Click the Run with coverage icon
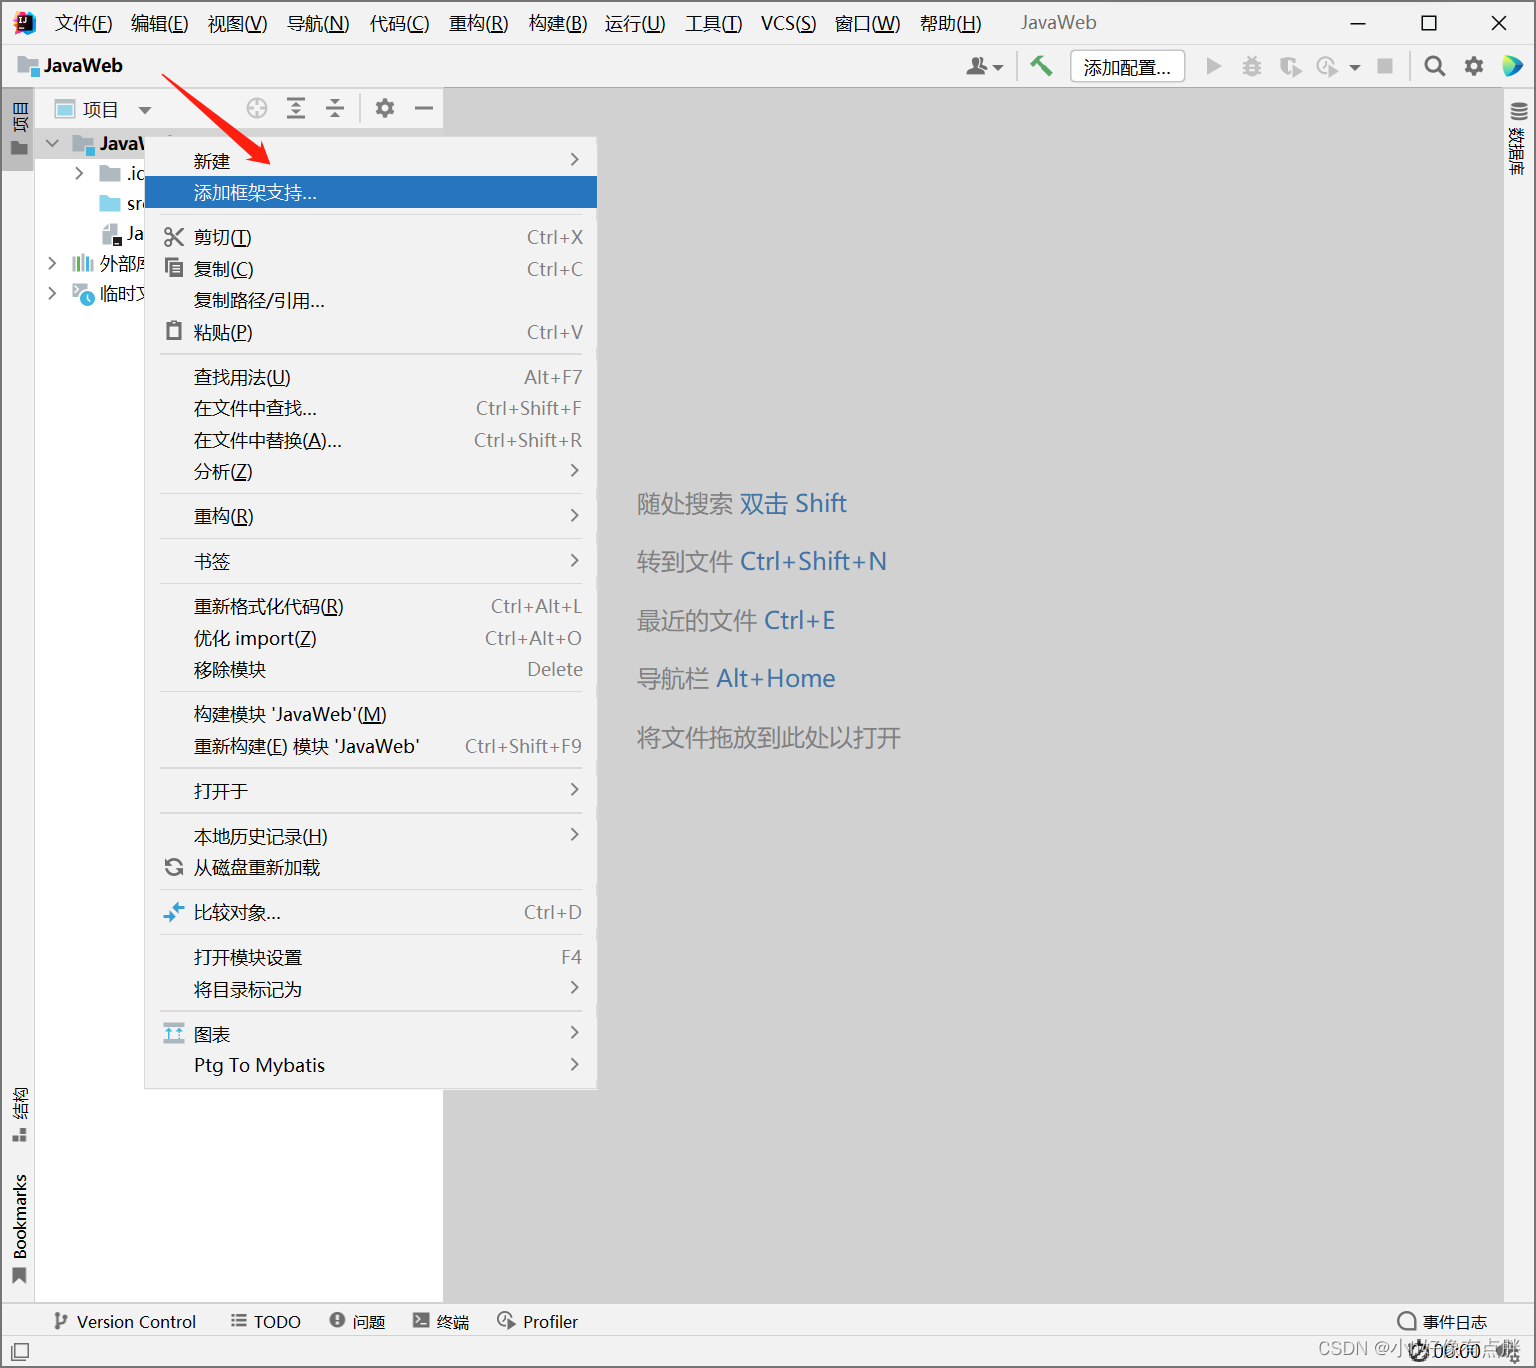Image resolution: width=1536 pixels, height=1368 pixels. click(1290, 66)
